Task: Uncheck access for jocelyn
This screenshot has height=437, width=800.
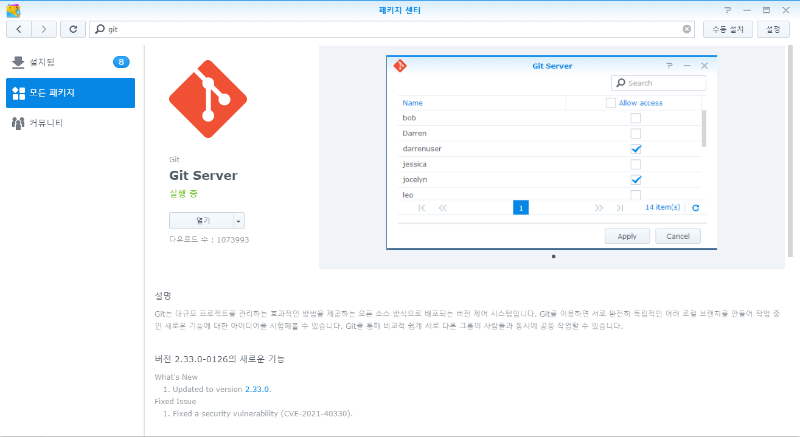Action: coord(635,179)
